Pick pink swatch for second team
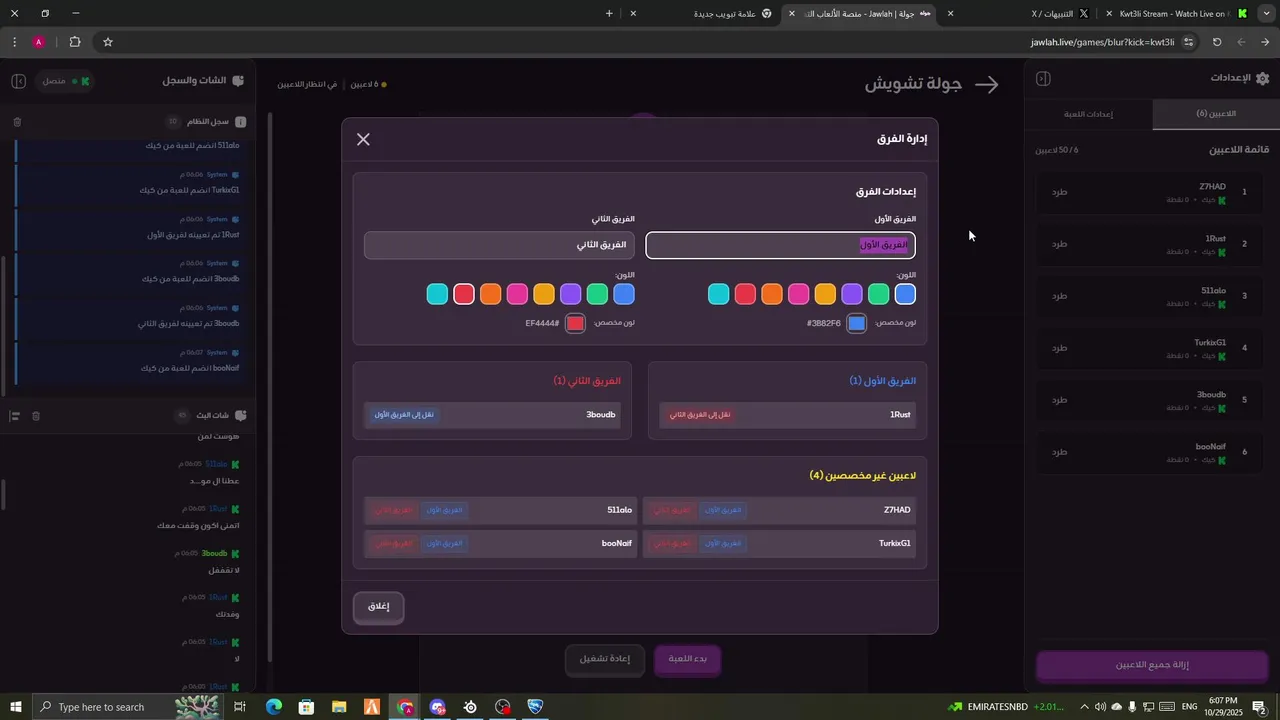The height and width of the screenshot is (720, 1280). [517, 294]
